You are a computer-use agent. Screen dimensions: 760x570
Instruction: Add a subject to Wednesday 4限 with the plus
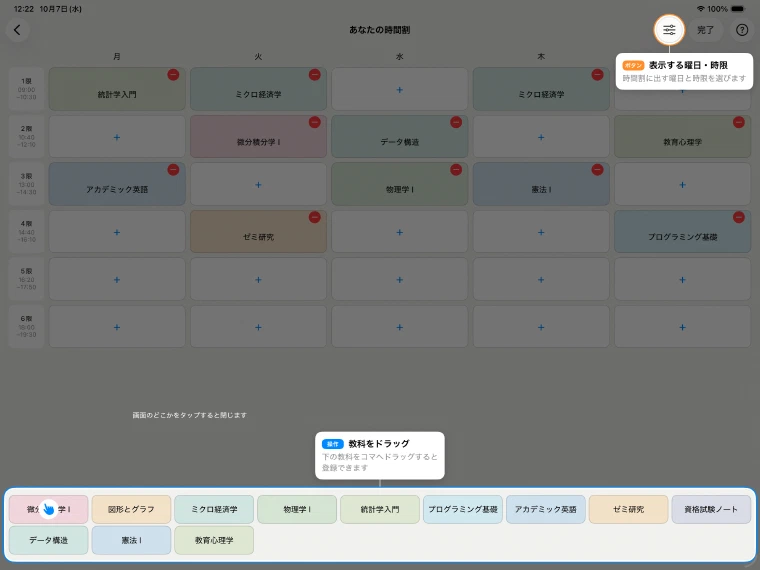pyautogui.click(x=399, y=232)
